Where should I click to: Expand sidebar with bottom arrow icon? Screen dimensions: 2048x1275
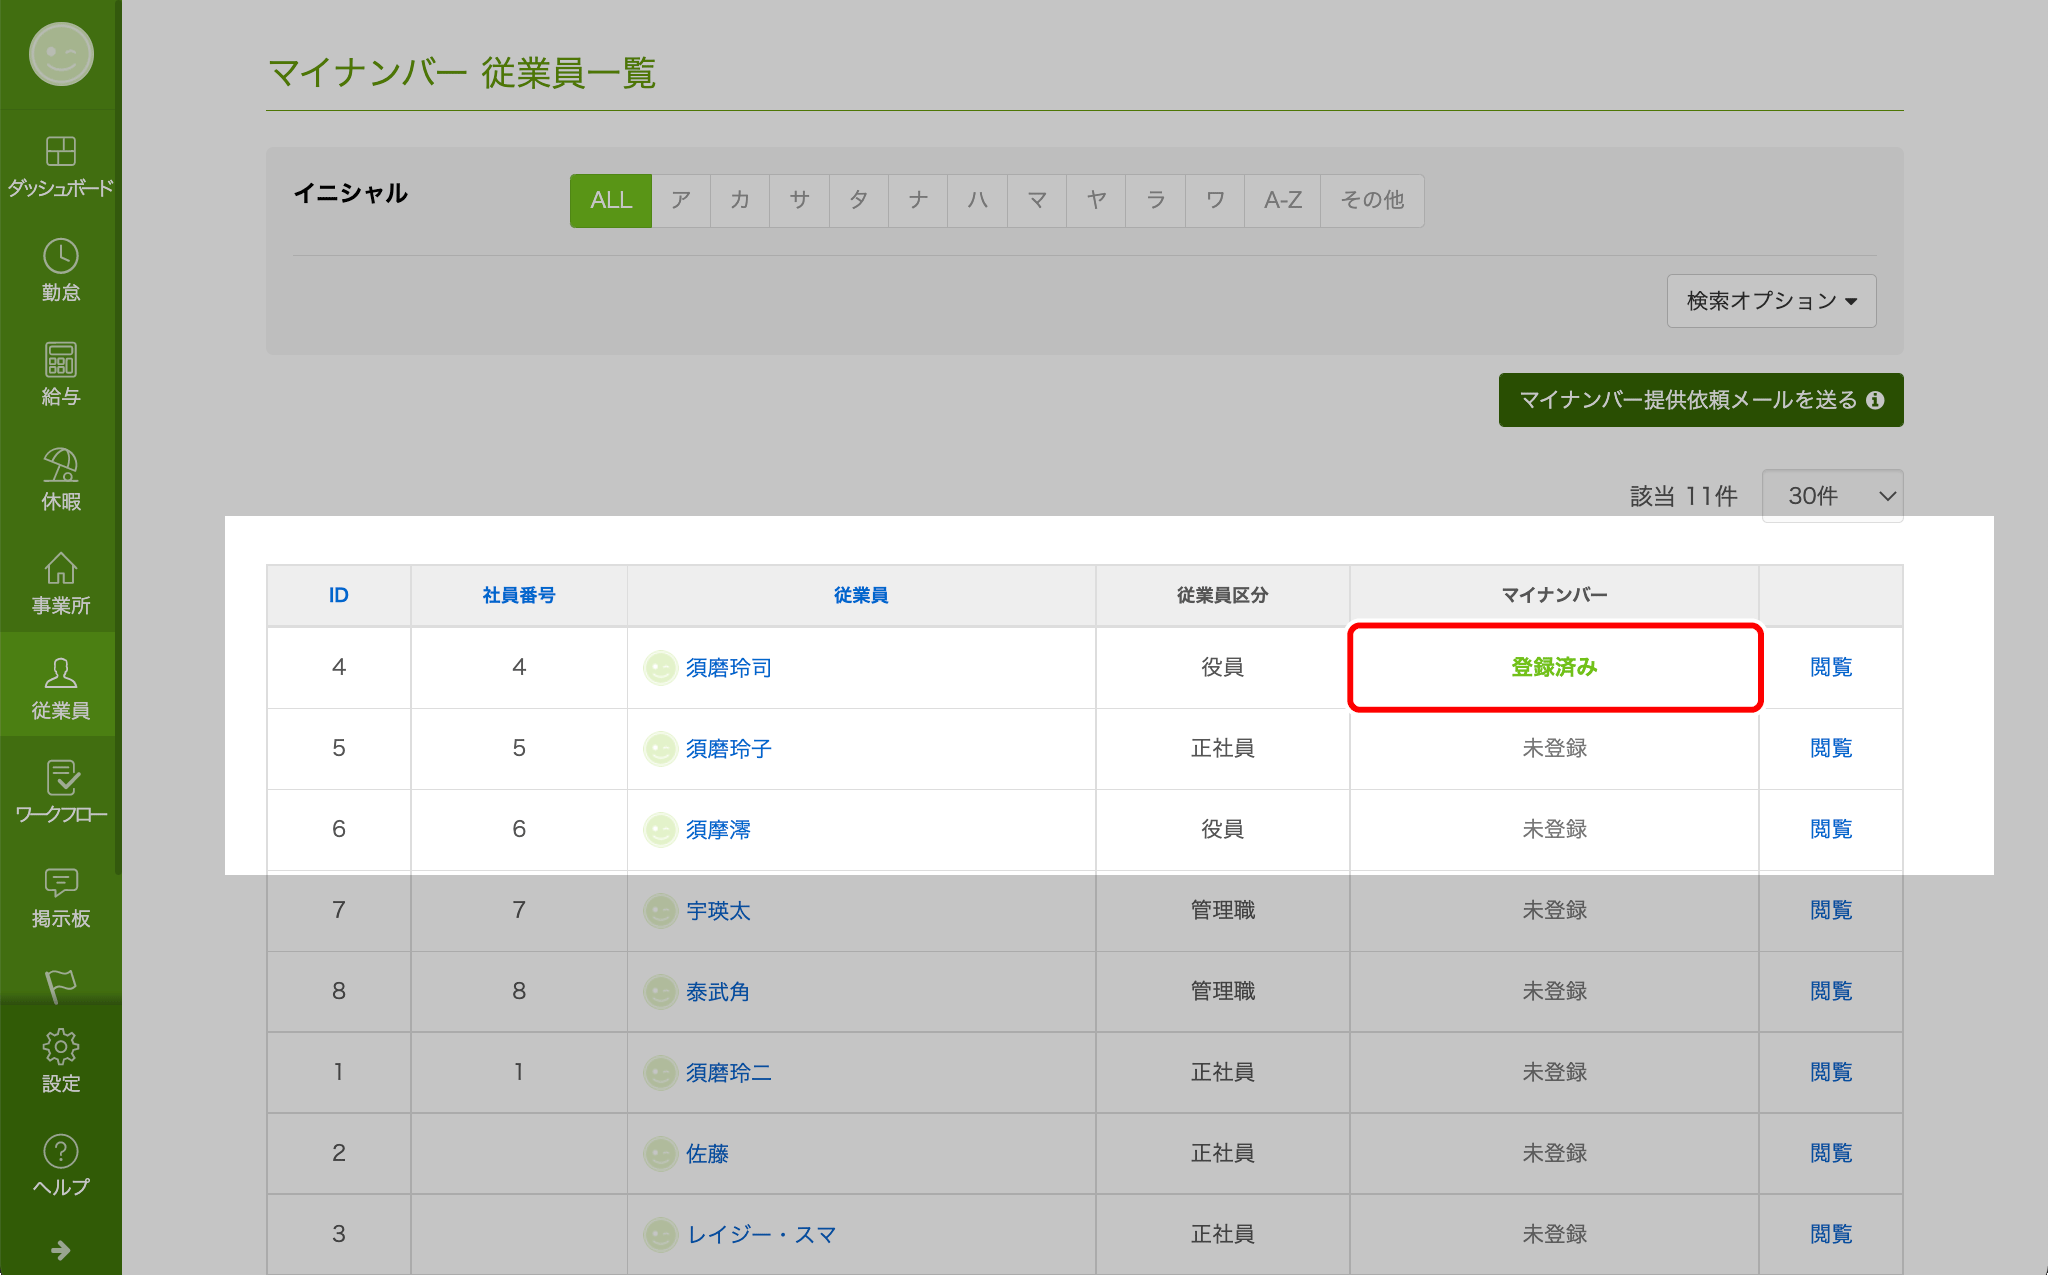coord(60,1250)
